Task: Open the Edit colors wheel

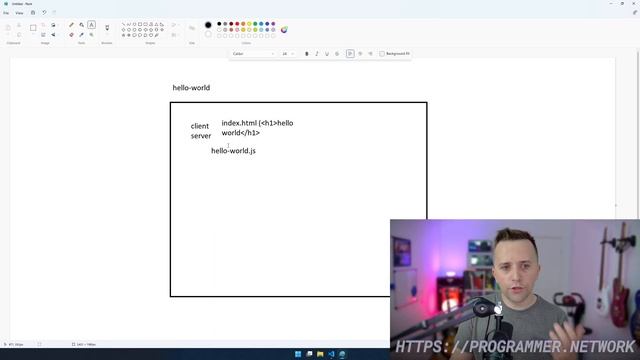Action: (x=284, y=29)
